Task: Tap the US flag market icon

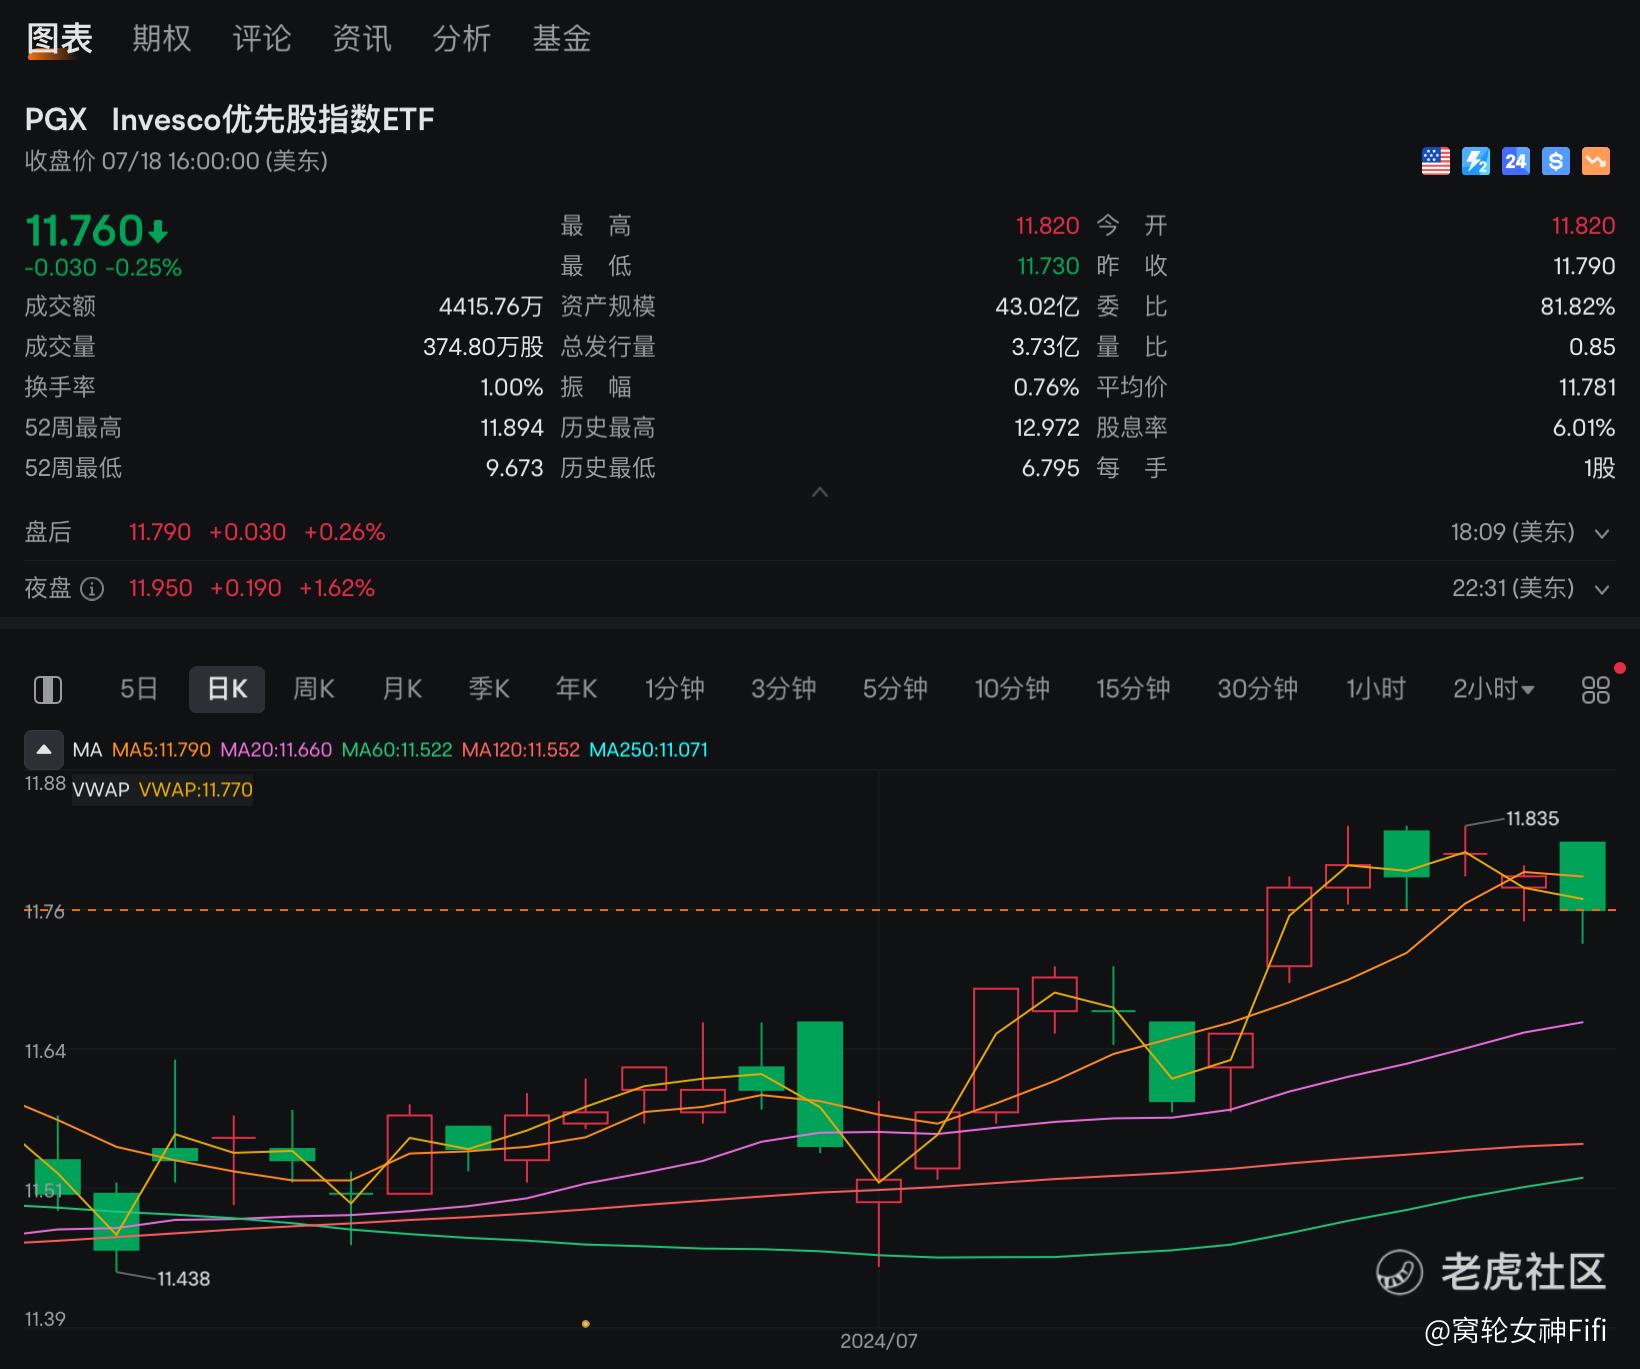Action: [1436, 161]
